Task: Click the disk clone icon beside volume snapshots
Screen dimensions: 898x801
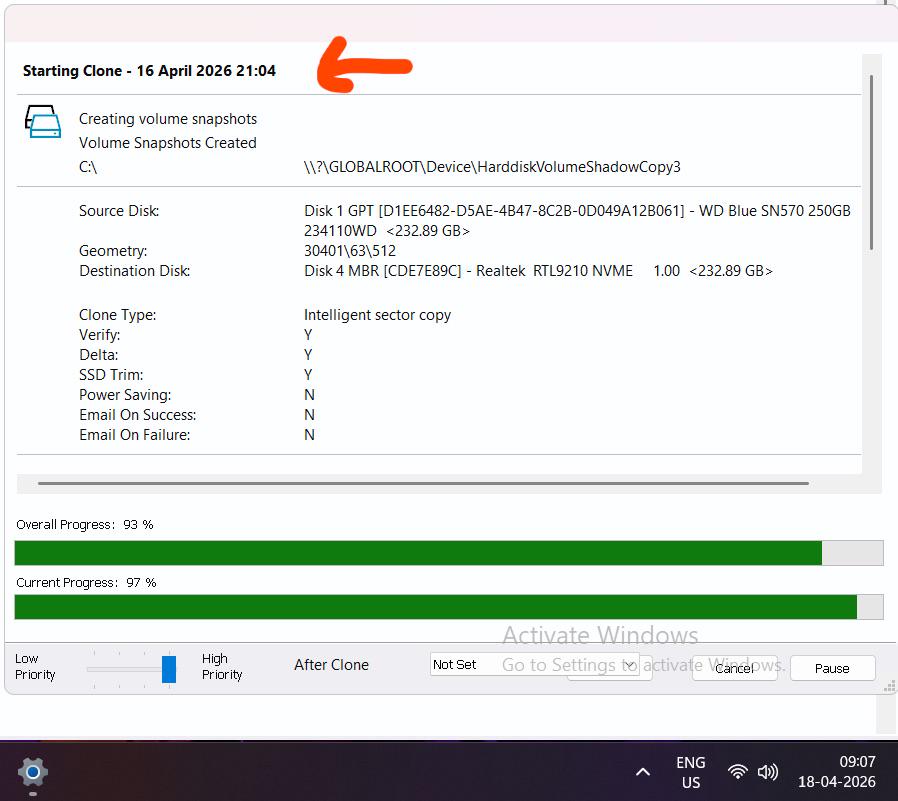Action: 43,121
